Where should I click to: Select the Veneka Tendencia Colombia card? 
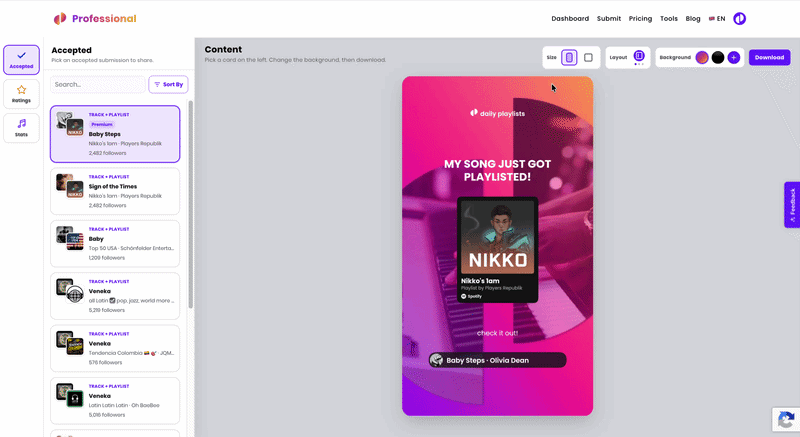(x=115, y=348)
